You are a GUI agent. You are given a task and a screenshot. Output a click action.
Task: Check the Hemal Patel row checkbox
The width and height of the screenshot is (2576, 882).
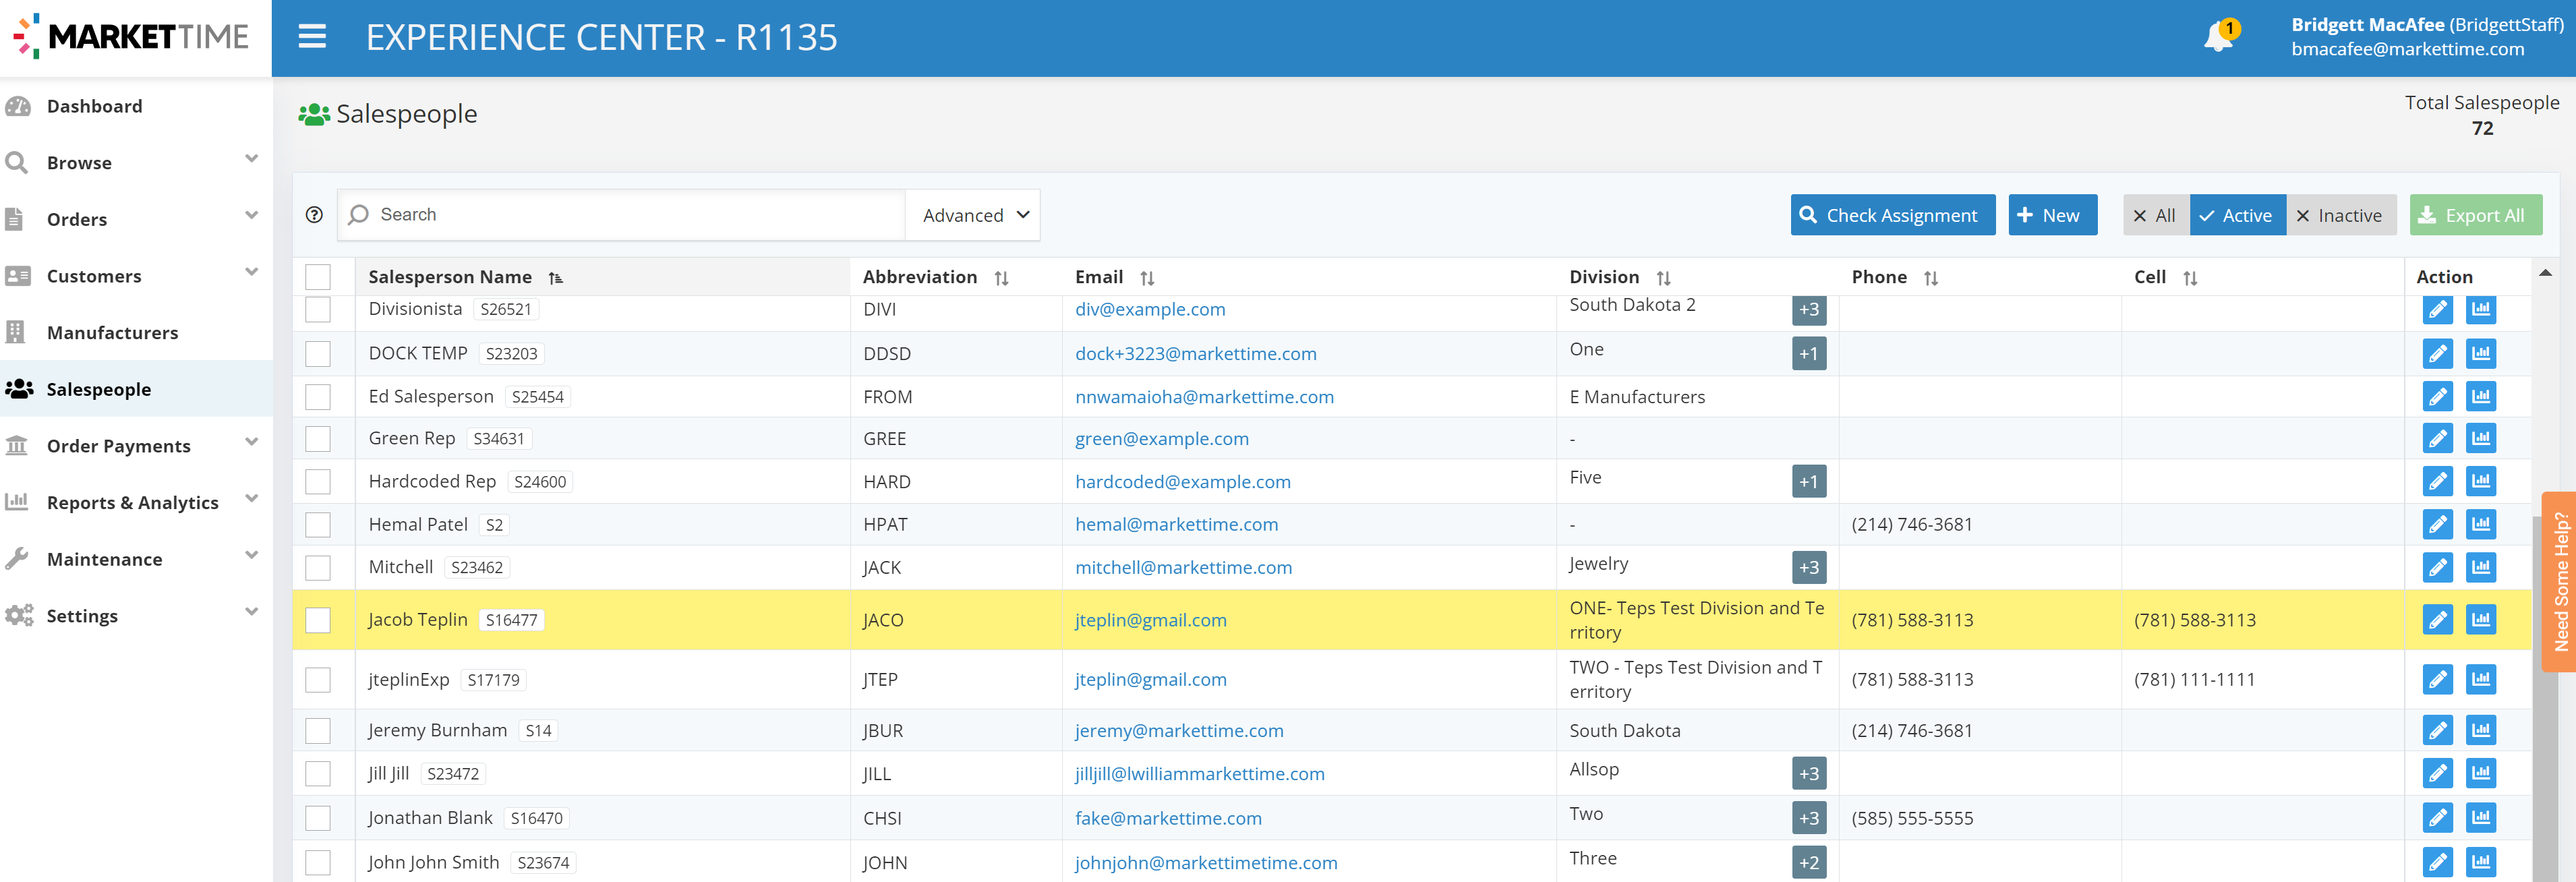click(x=318, y=524)
